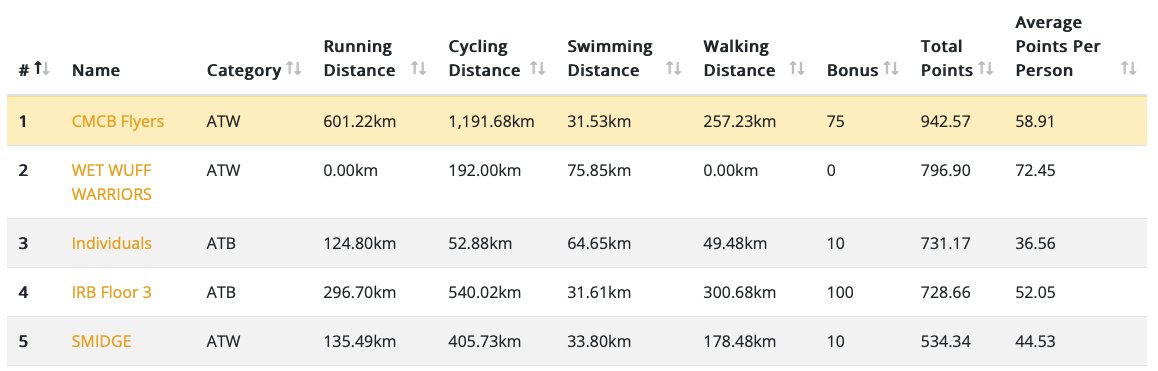Click the Category header label
Viewport: 1158px width, 371px height.
tap(244, 71)
